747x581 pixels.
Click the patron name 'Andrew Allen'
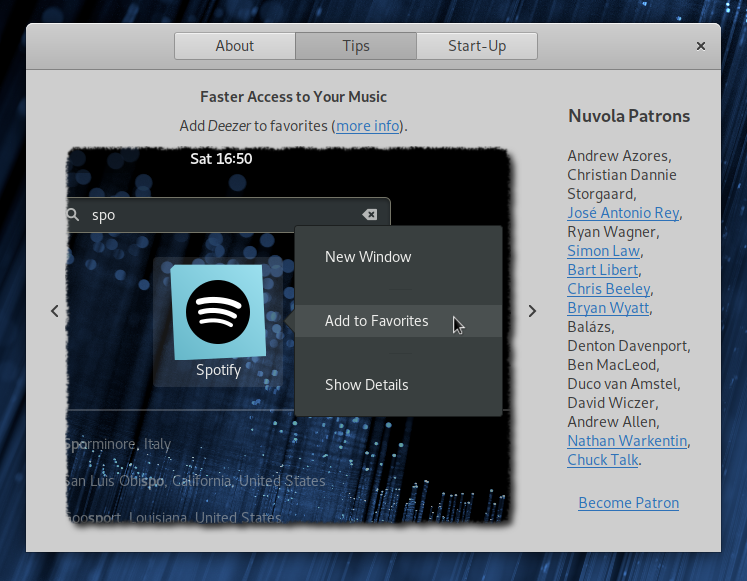pyautogui.click(x=612, y=422)
